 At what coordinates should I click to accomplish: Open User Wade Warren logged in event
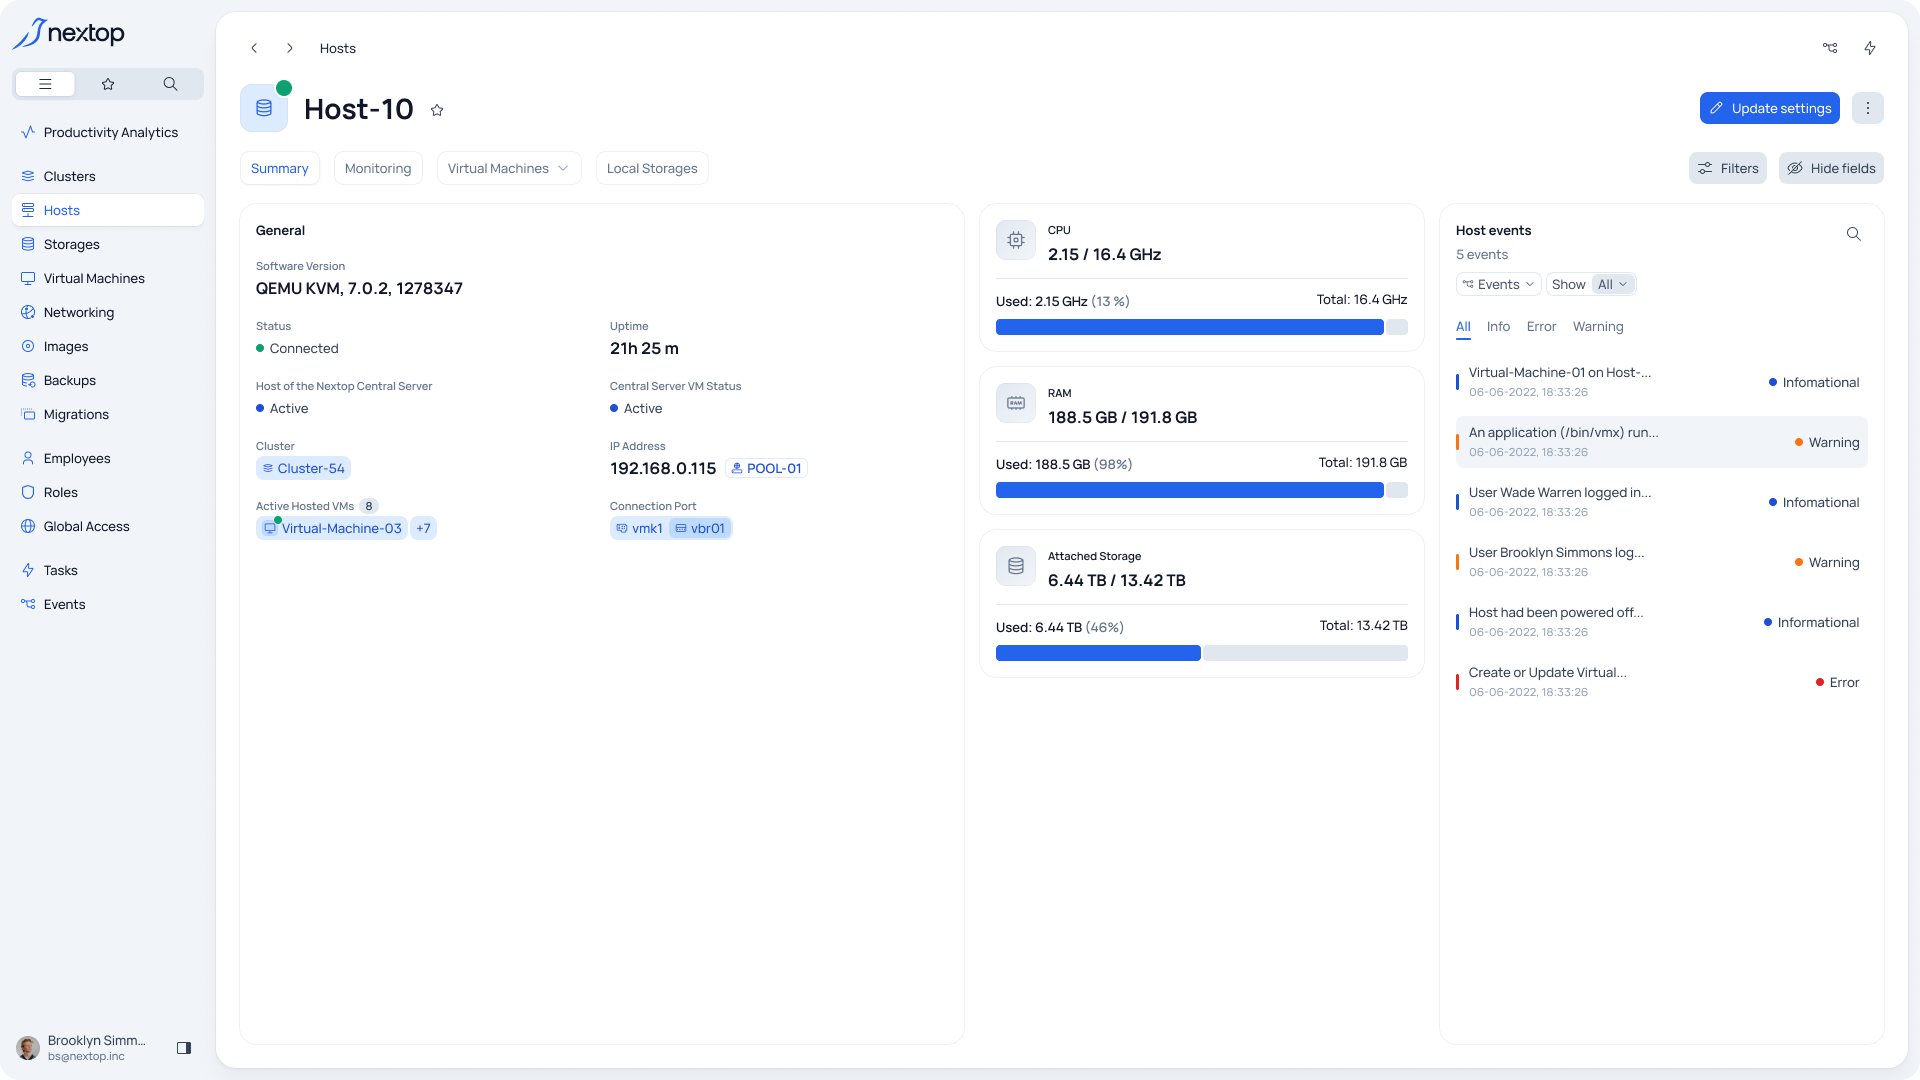[1662, 502]
